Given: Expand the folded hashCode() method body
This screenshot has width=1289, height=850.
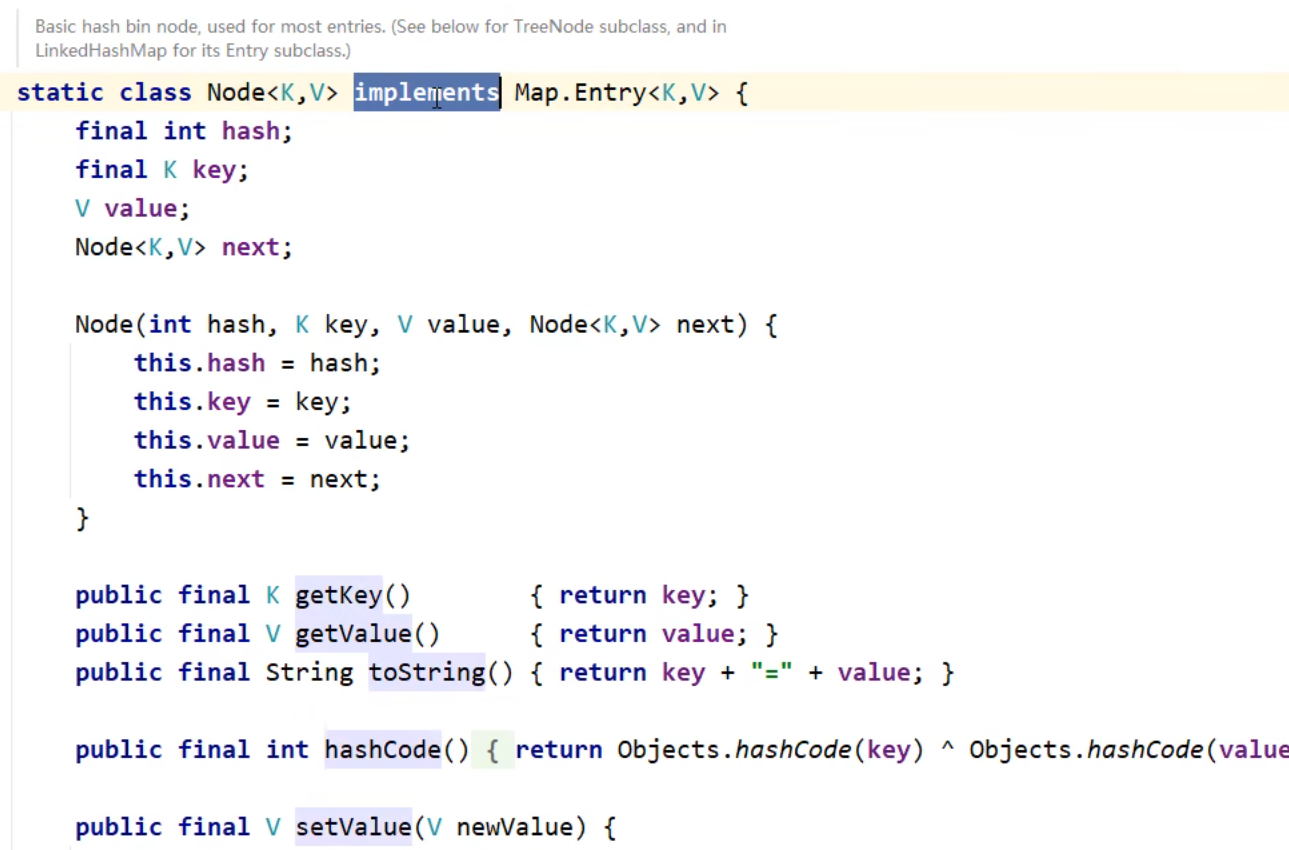Looking at the screenshot, I should pyautogui.click(x=492, y=750).
